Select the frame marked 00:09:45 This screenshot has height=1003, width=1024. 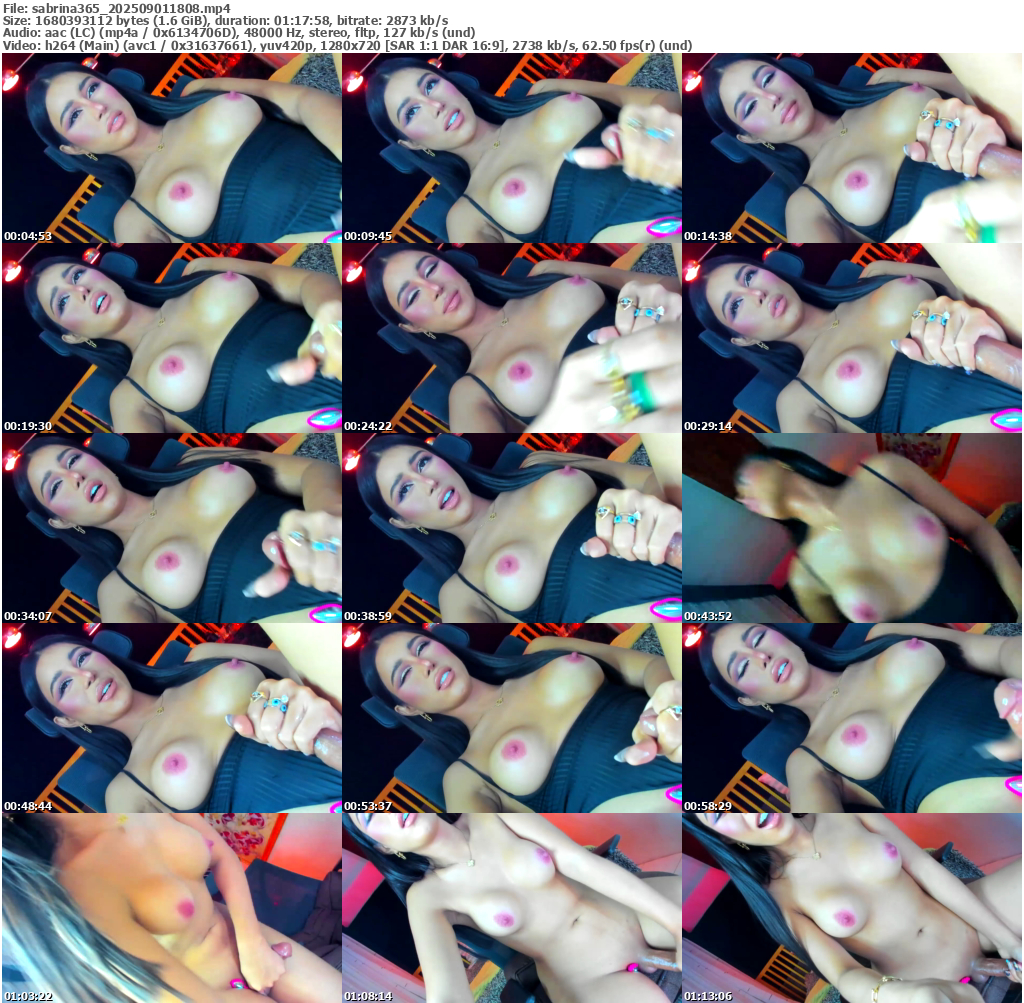click(511, 148)
